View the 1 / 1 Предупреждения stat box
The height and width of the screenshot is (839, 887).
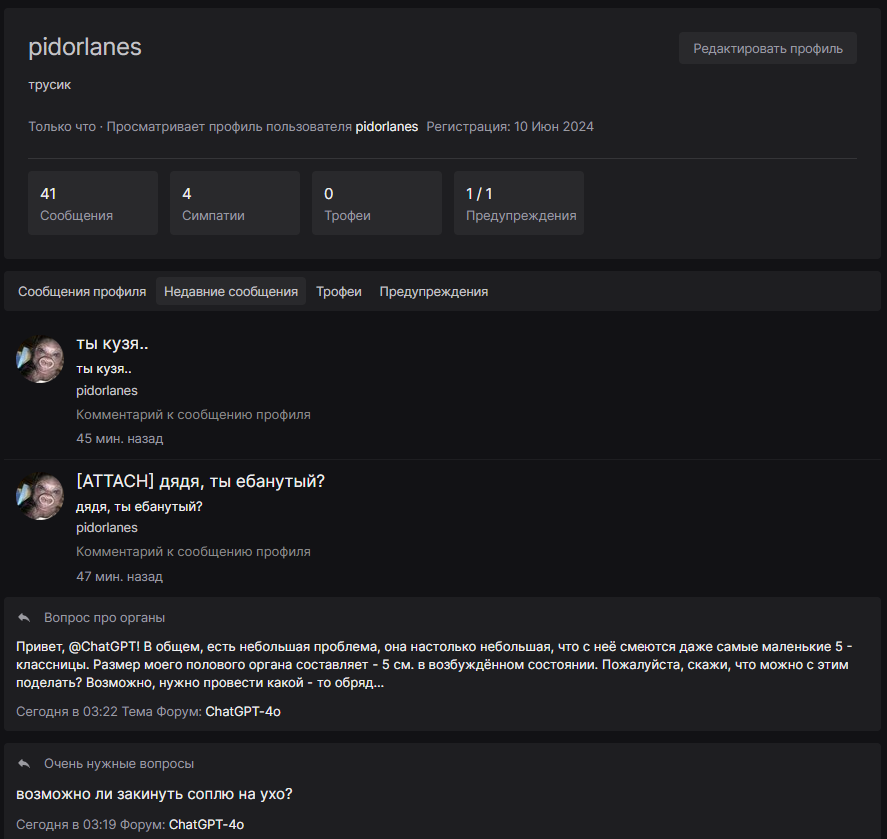pyautogui.click(x=519, y=203)
